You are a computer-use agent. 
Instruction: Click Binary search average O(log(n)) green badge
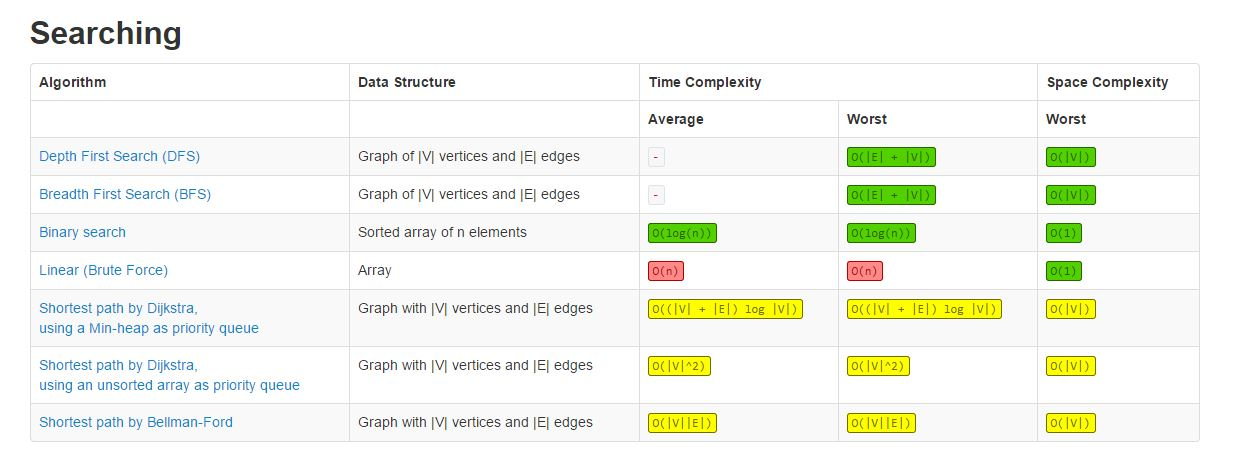coord(682,233)
